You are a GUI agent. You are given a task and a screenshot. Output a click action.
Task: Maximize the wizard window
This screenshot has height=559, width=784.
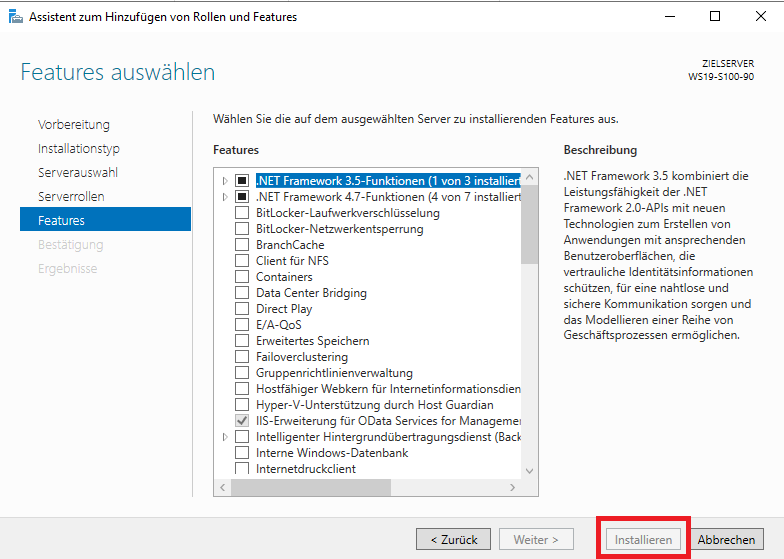coord(715,16)
